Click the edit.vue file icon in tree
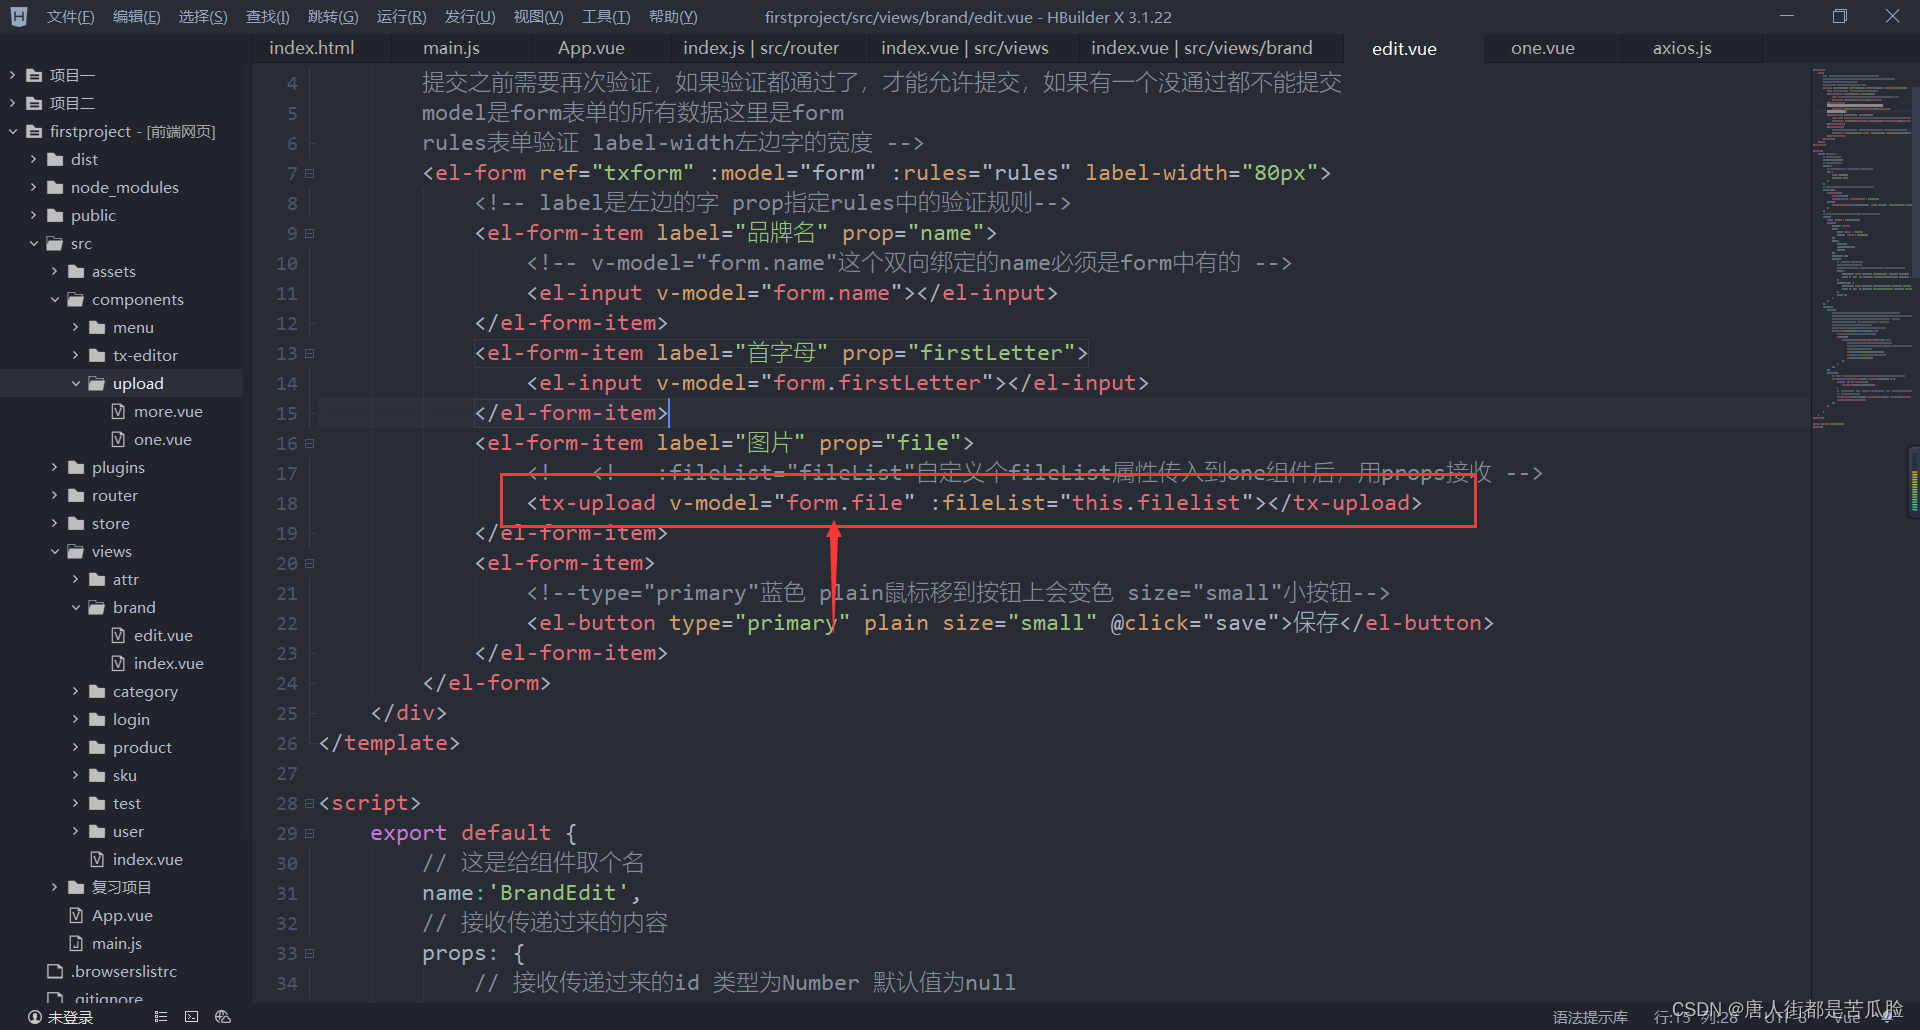 pos(118,635)
